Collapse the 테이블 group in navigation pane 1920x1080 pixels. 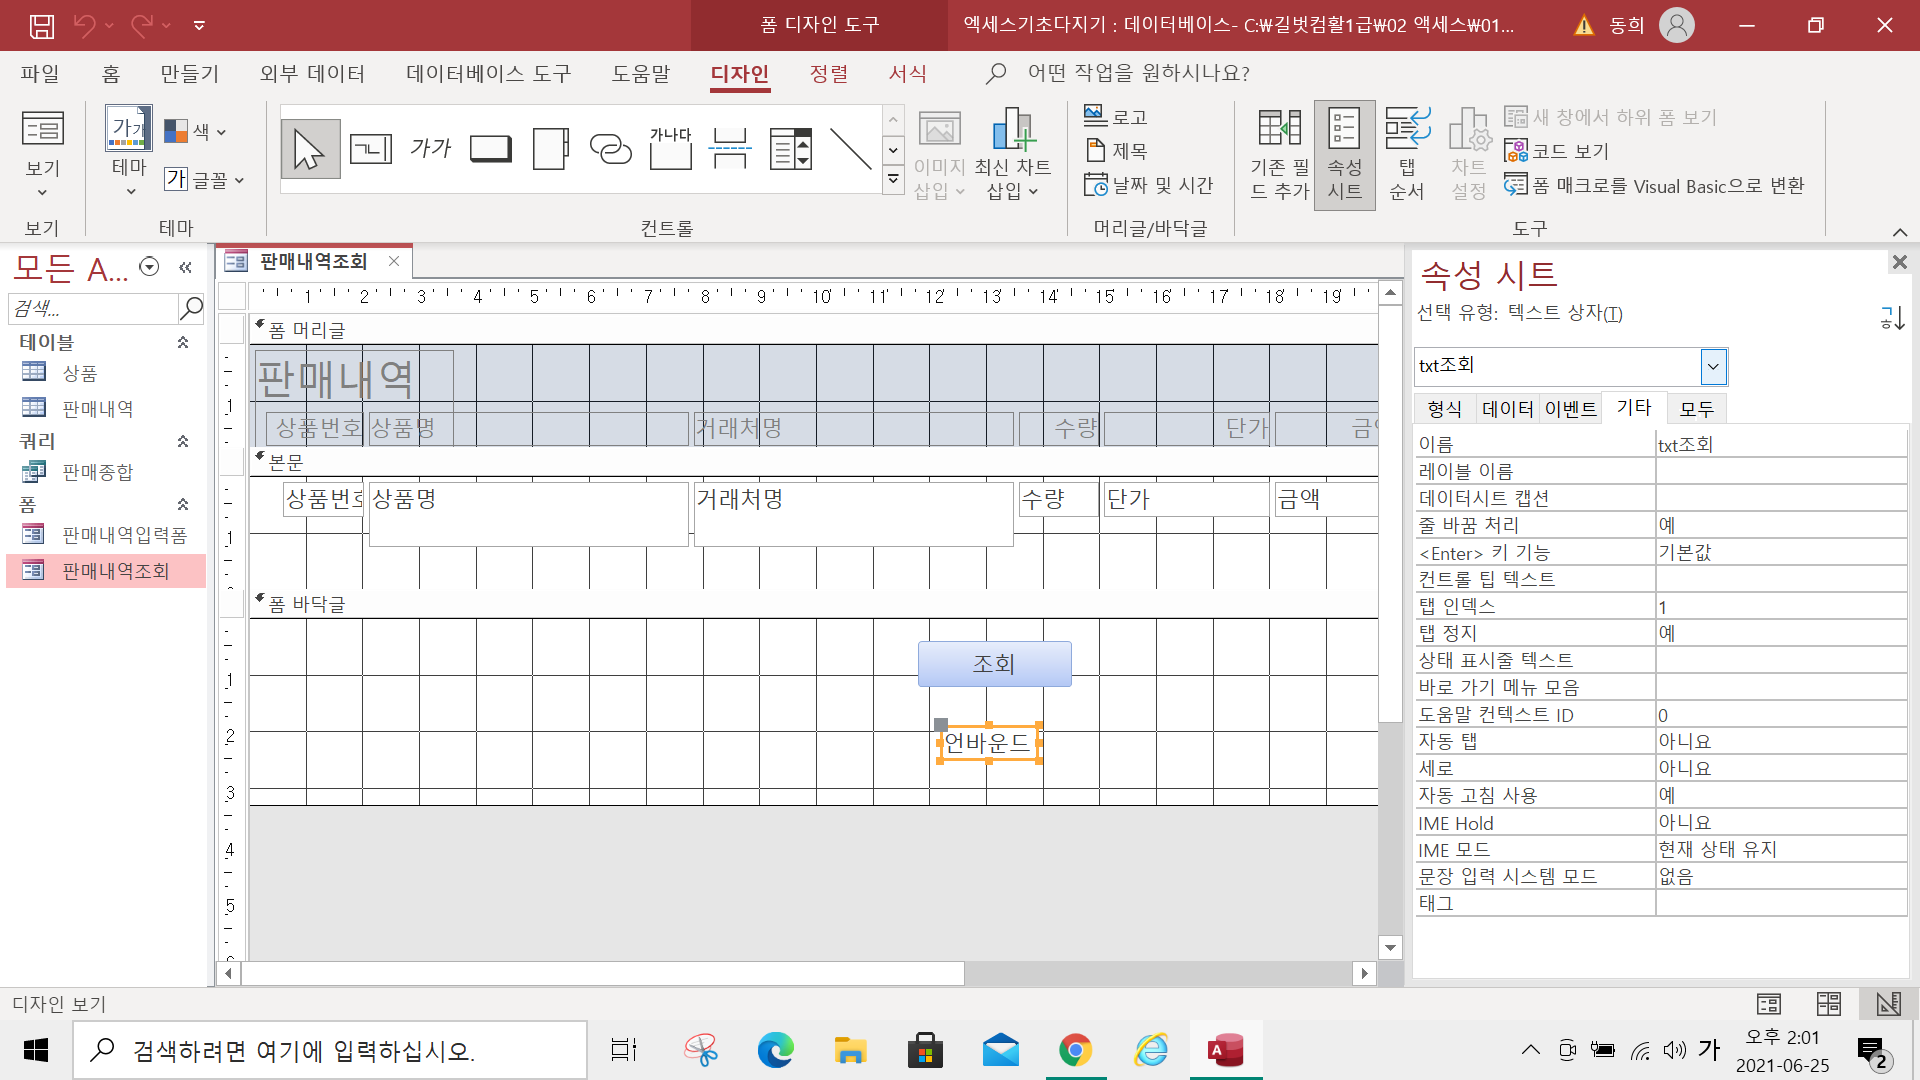[183, 343]
